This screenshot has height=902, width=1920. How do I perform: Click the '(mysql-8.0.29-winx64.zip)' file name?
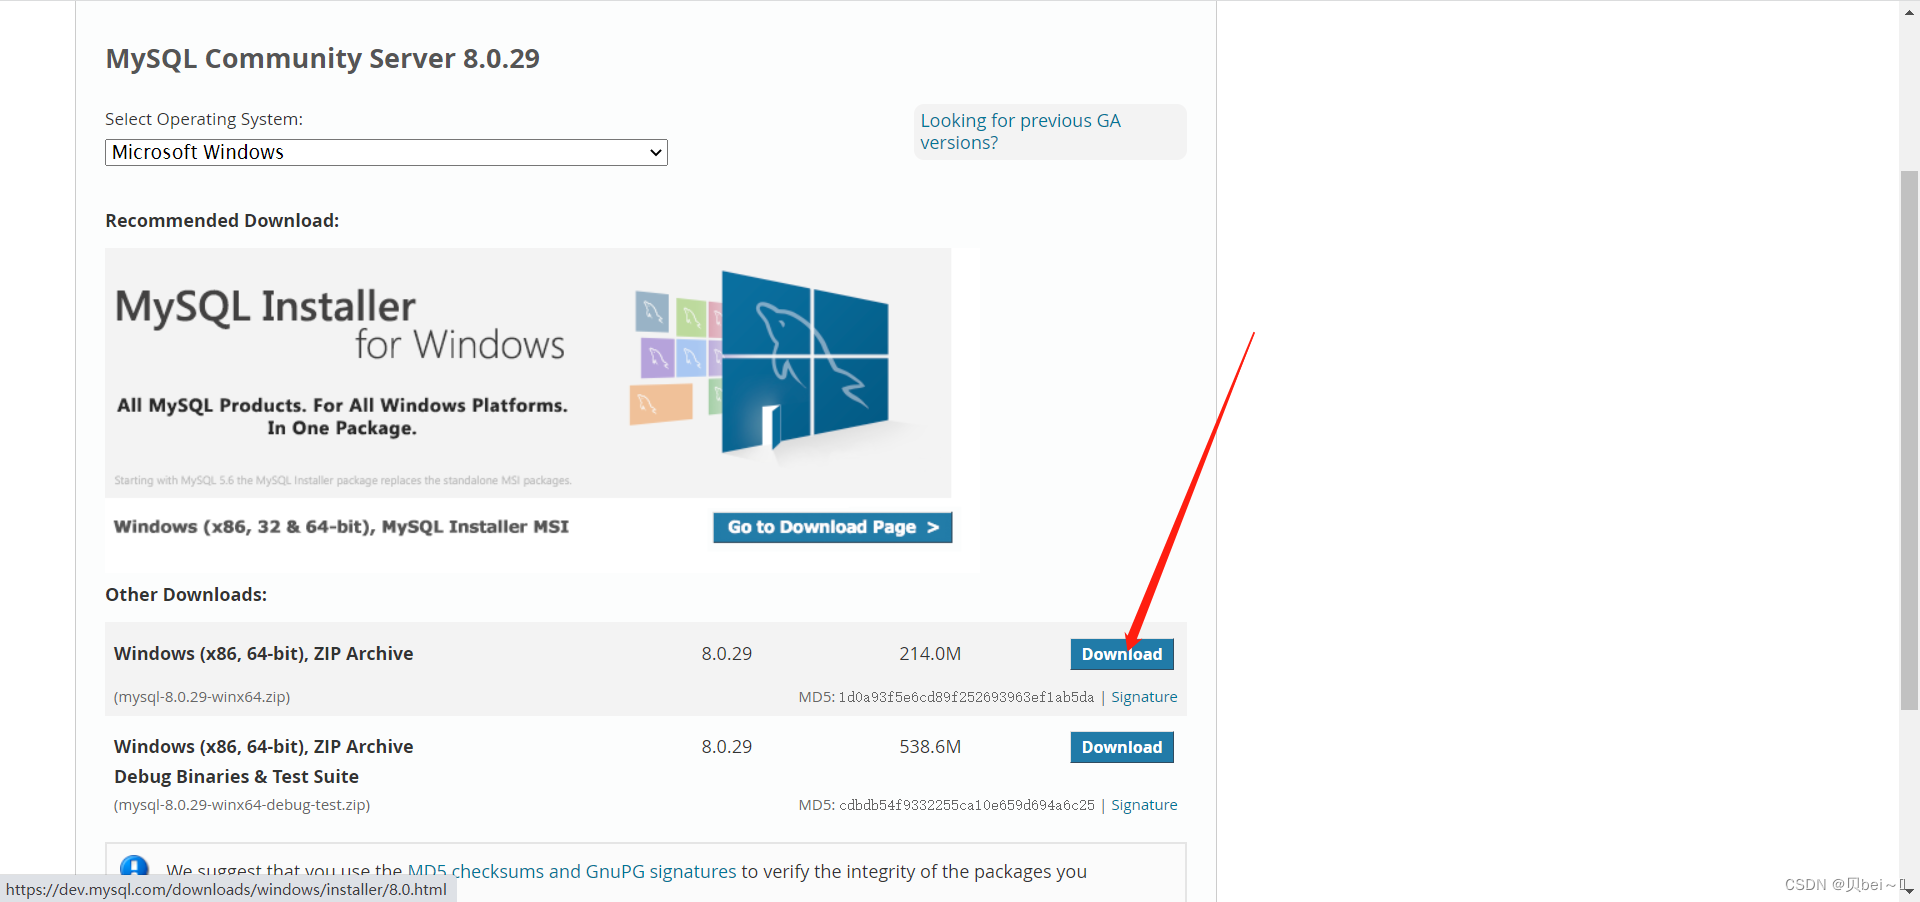202,697
